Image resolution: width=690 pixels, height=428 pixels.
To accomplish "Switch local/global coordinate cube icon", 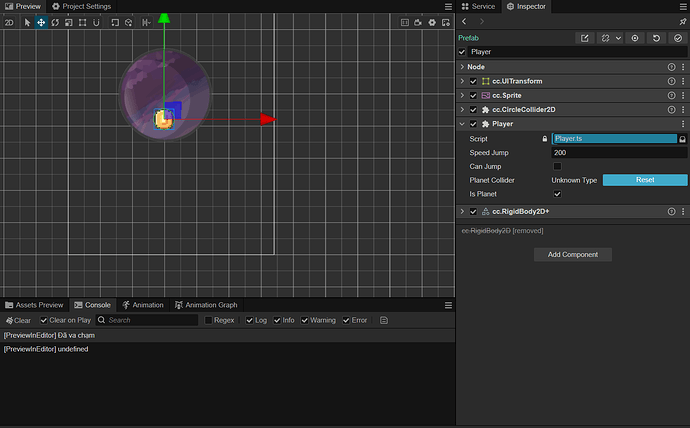I will click(x=128, y=22).
